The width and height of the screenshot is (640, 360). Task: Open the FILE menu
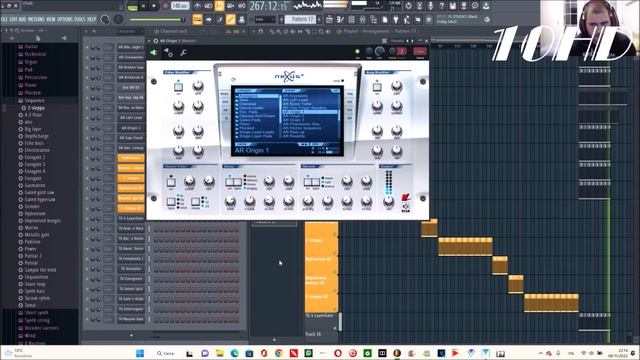pos(4,19)
